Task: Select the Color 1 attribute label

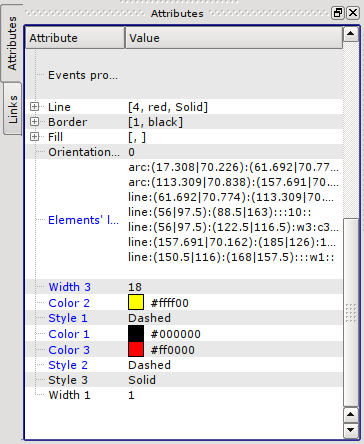Action: tap(69, 334)
